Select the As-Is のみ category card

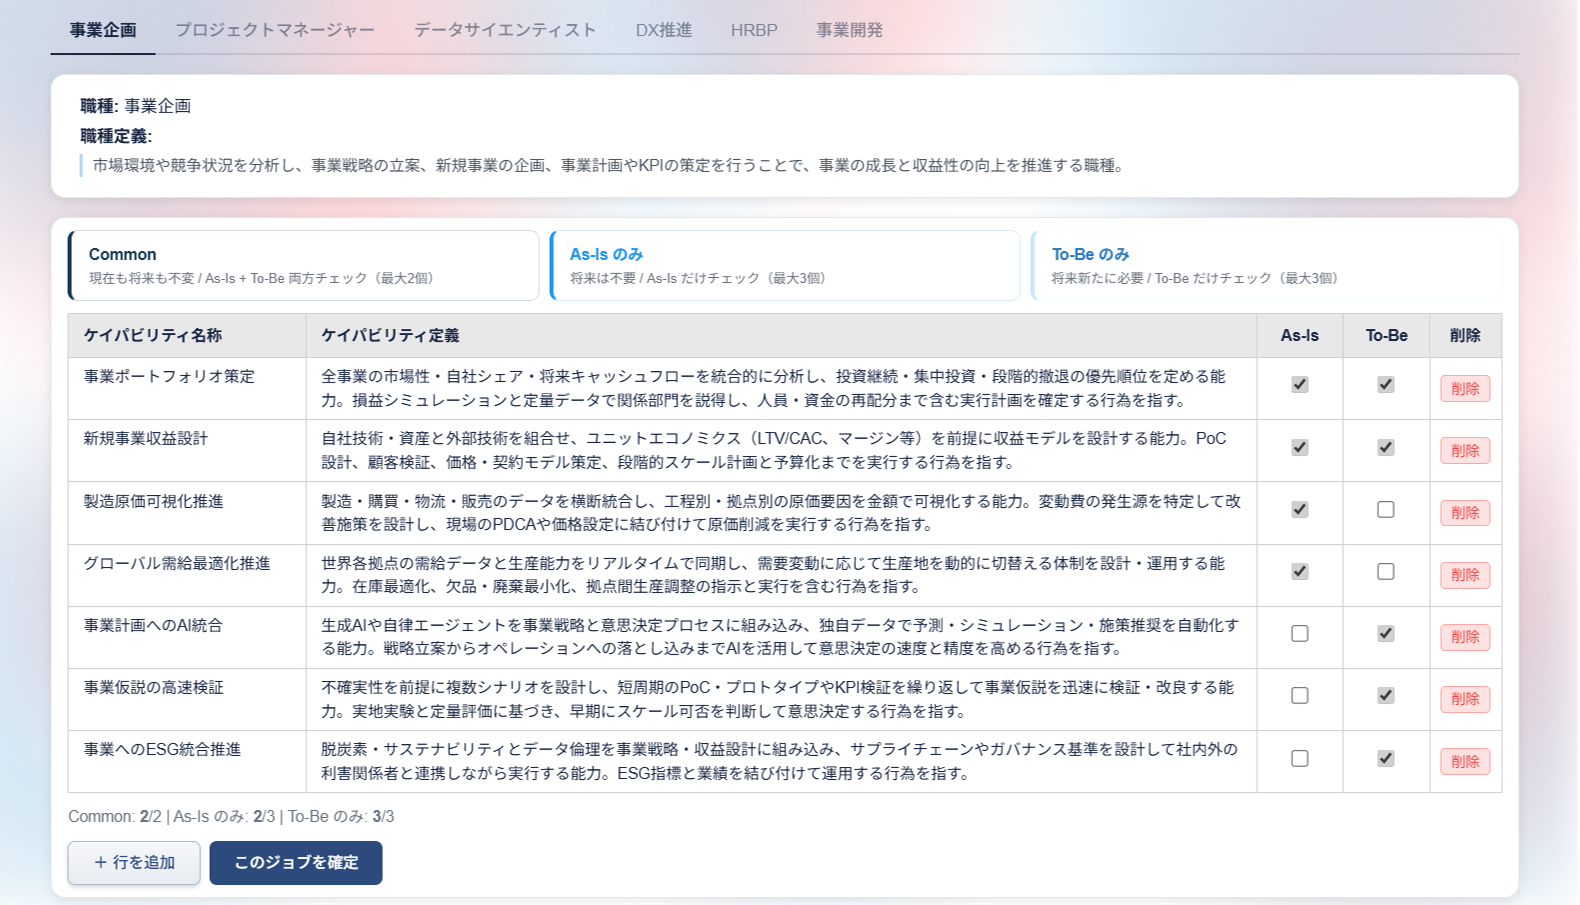(785, 265)
